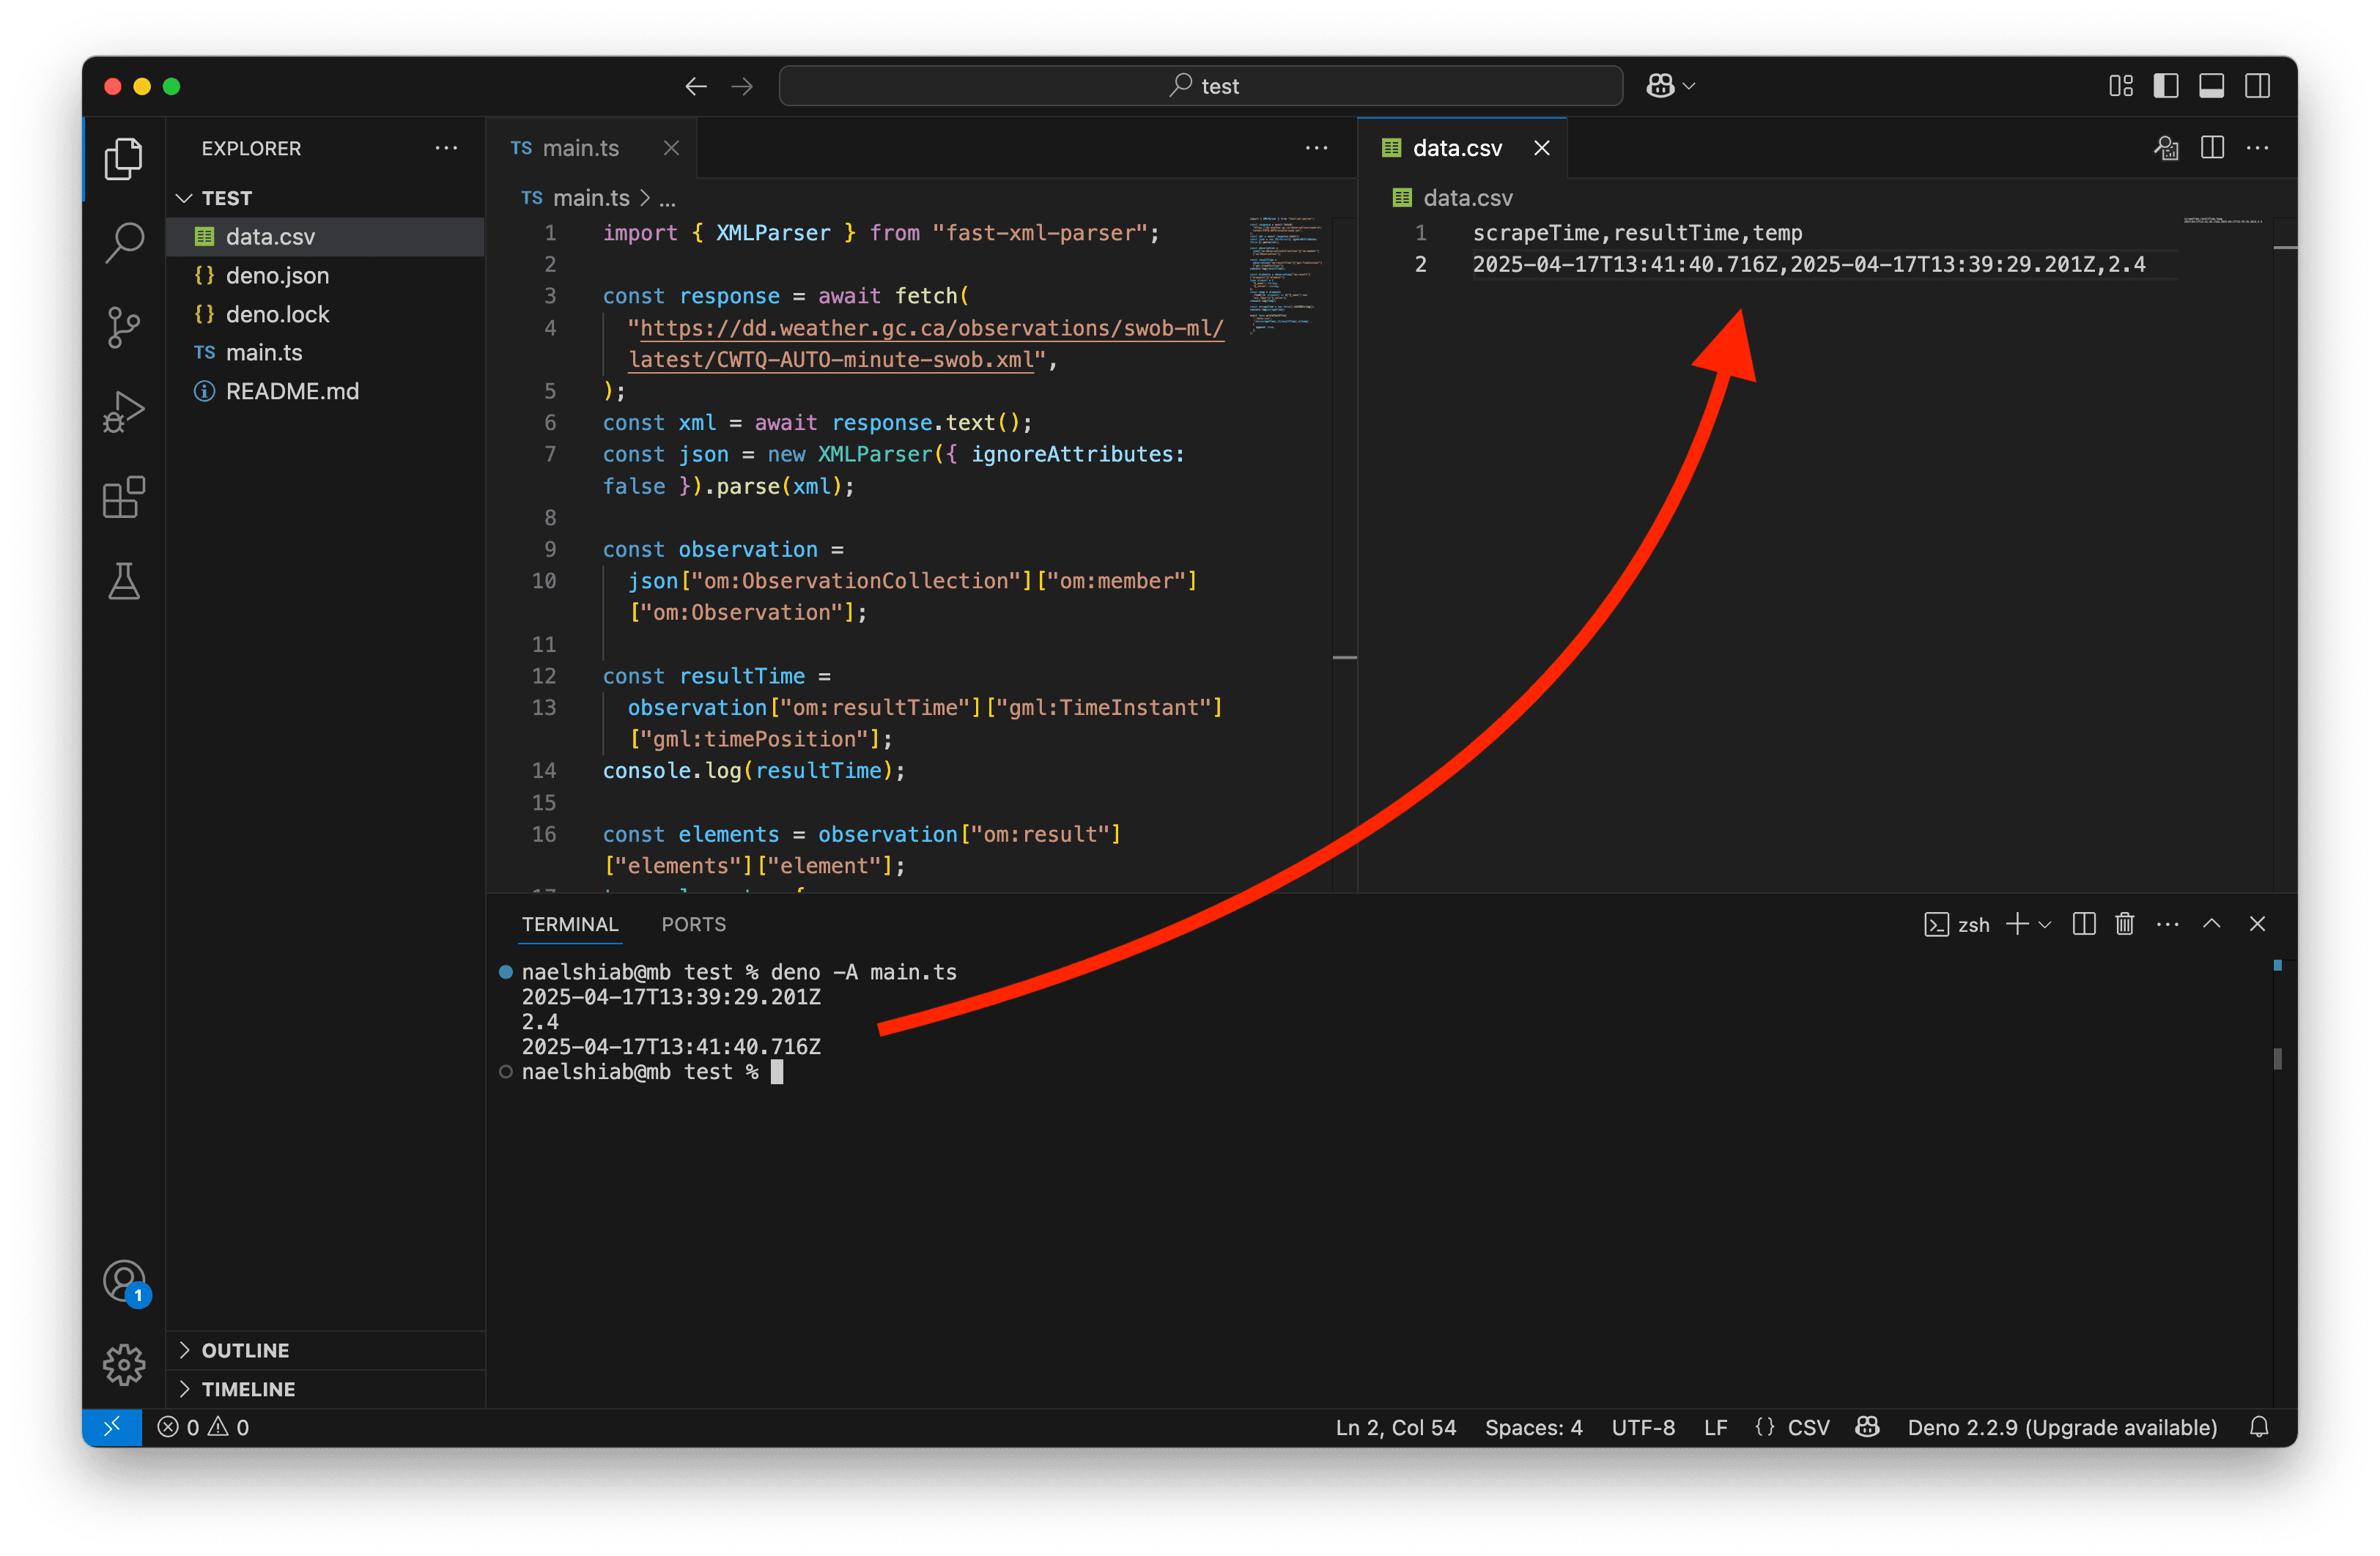This screenshot has height=1556, width=2380.
Task: Click the terminal scrollbar
Action: click(x=2277, y=1058)
